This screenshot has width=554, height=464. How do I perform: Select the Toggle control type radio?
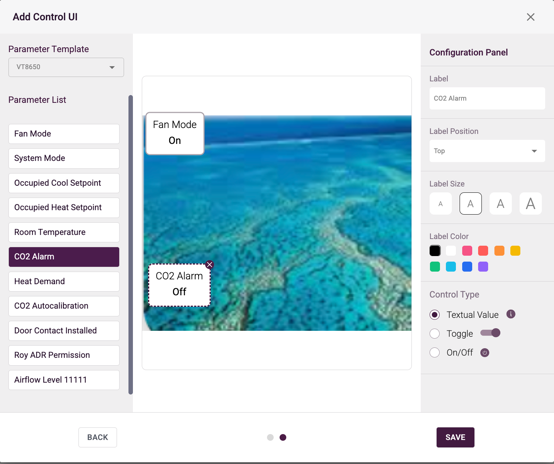pyautogui.click(x=435, y=334)
